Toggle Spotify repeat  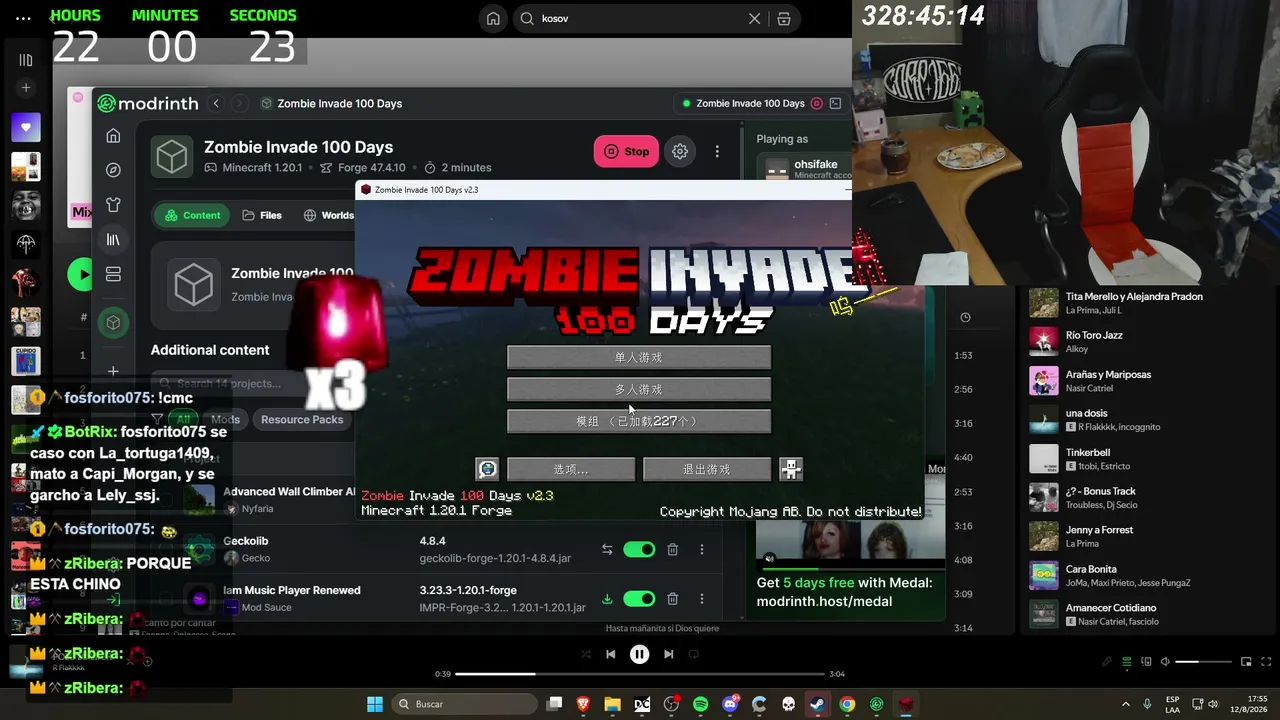[x=693, y=654]
